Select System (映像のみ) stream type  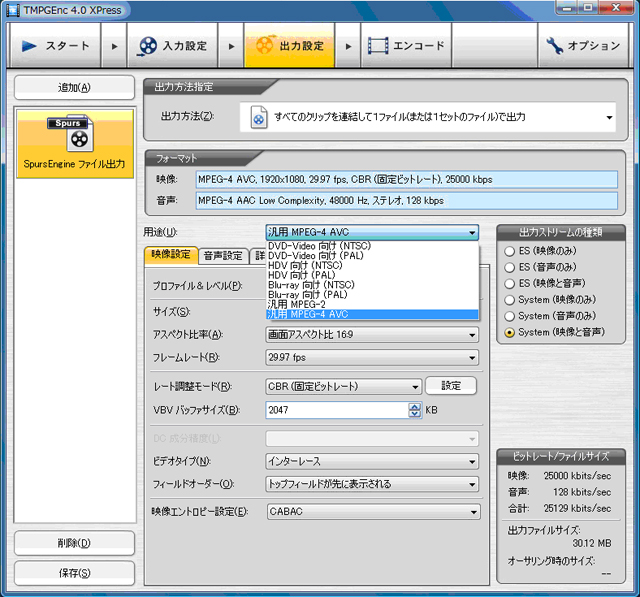pos(509,300)
